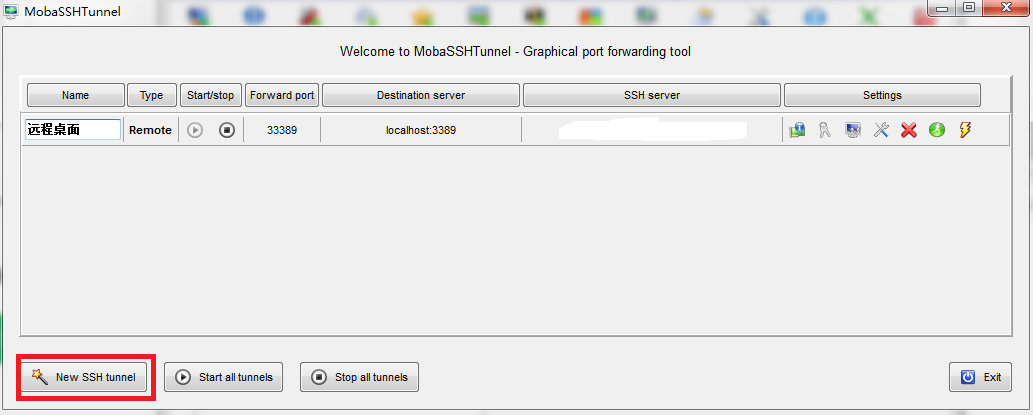Click the lightning bolt auto-reconnect icon

964,130
